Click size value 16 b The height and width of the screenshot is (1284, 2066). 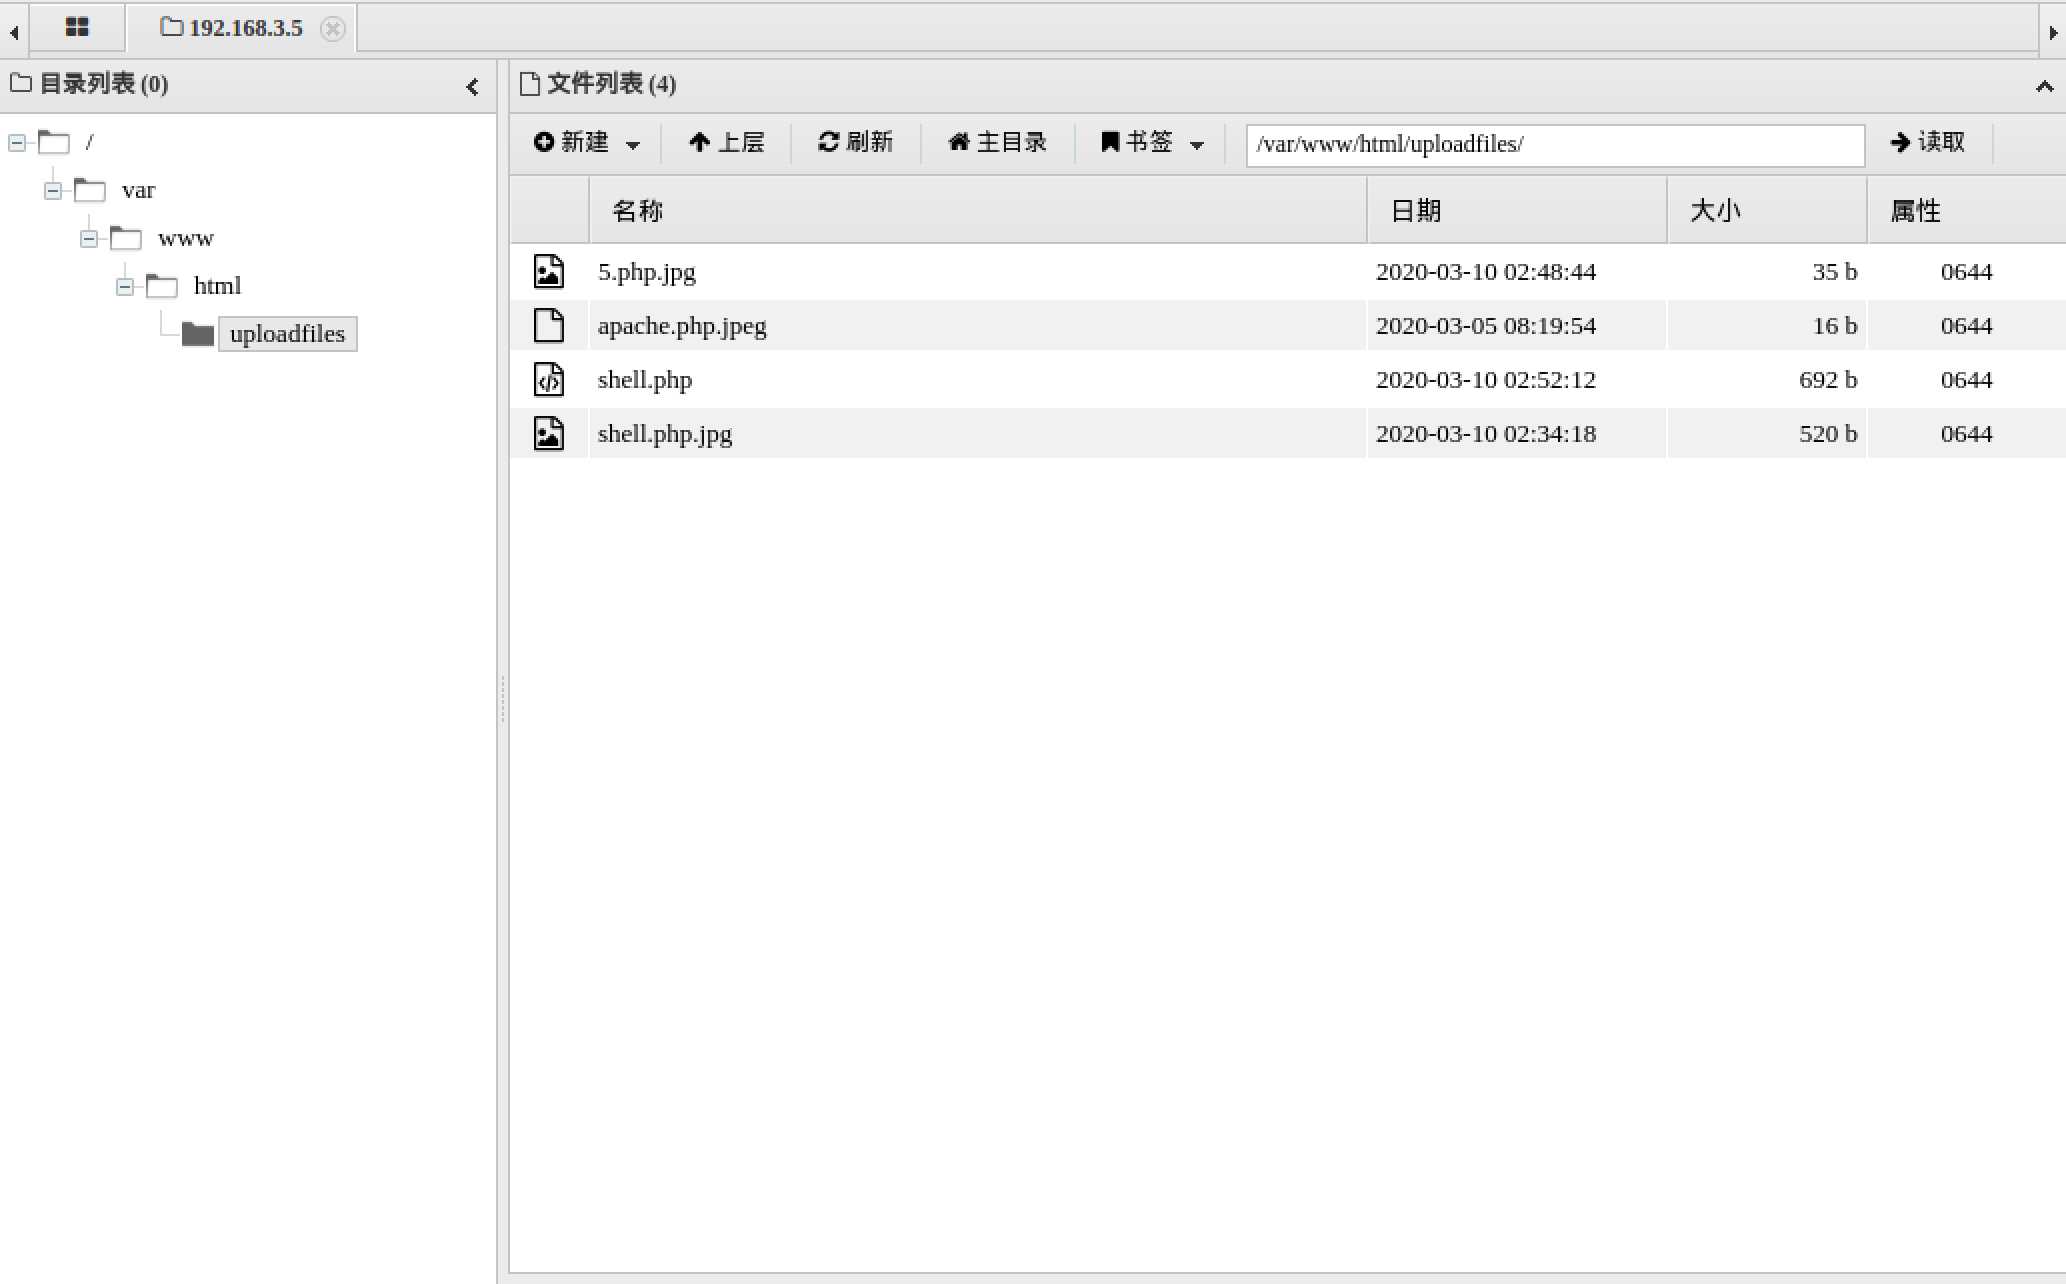(1834, 326)
